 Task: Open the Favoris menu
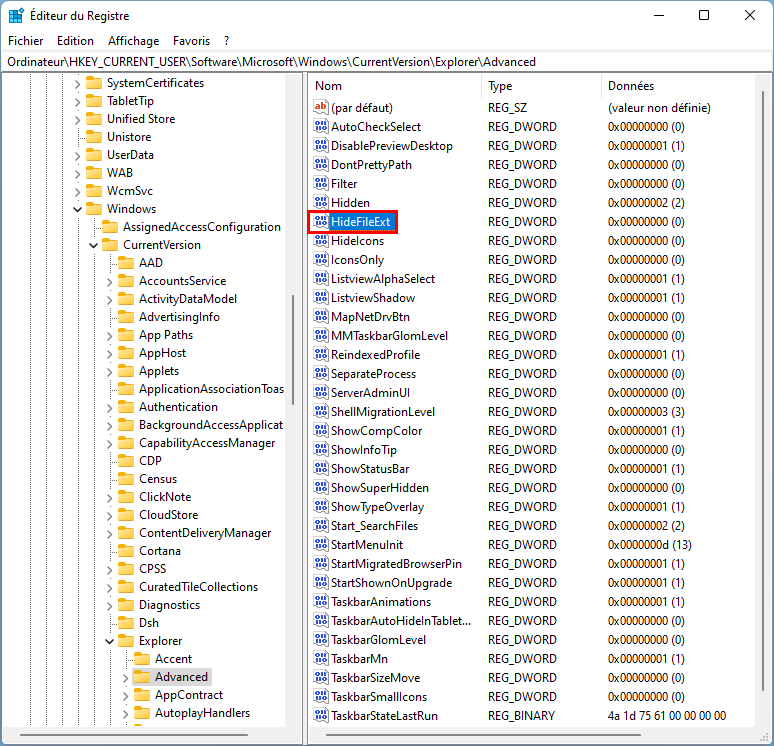pos(192,41)
